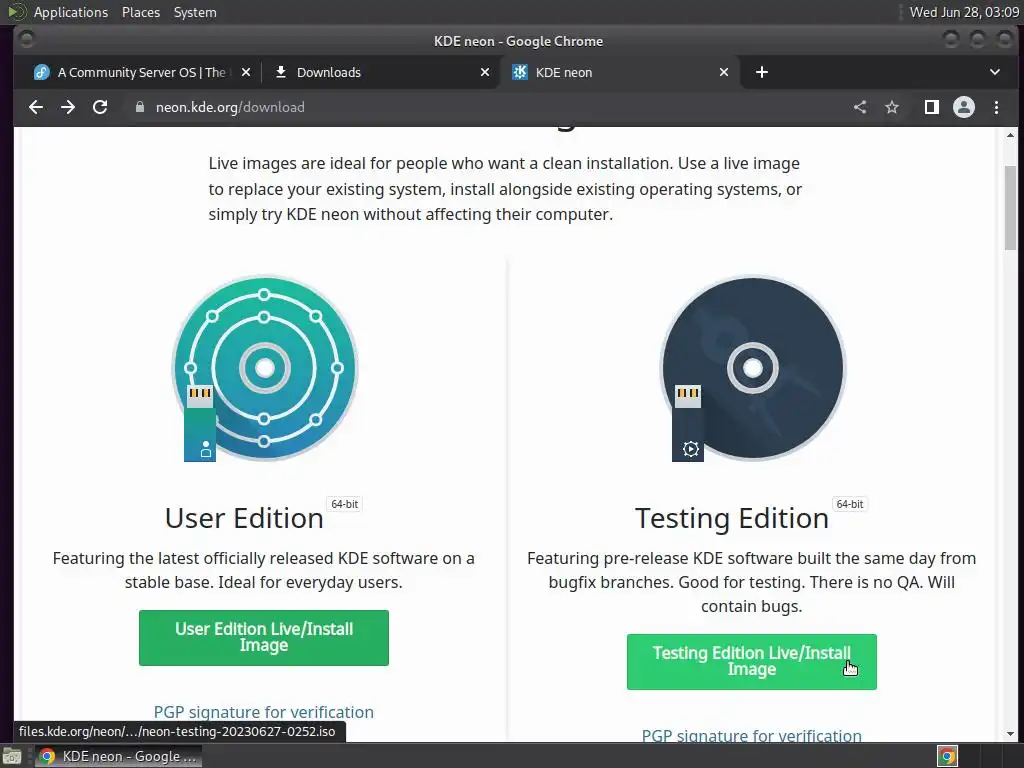Click the vertical page scrollbar thumb
The image size is (1024, 768).
point(1010,208)
